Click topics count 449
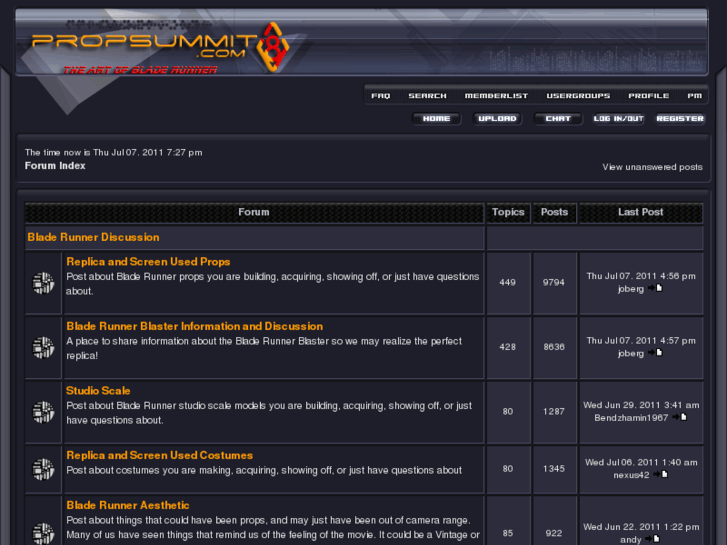727x545 pixels. pyautogui.click(x=508, y=282)
